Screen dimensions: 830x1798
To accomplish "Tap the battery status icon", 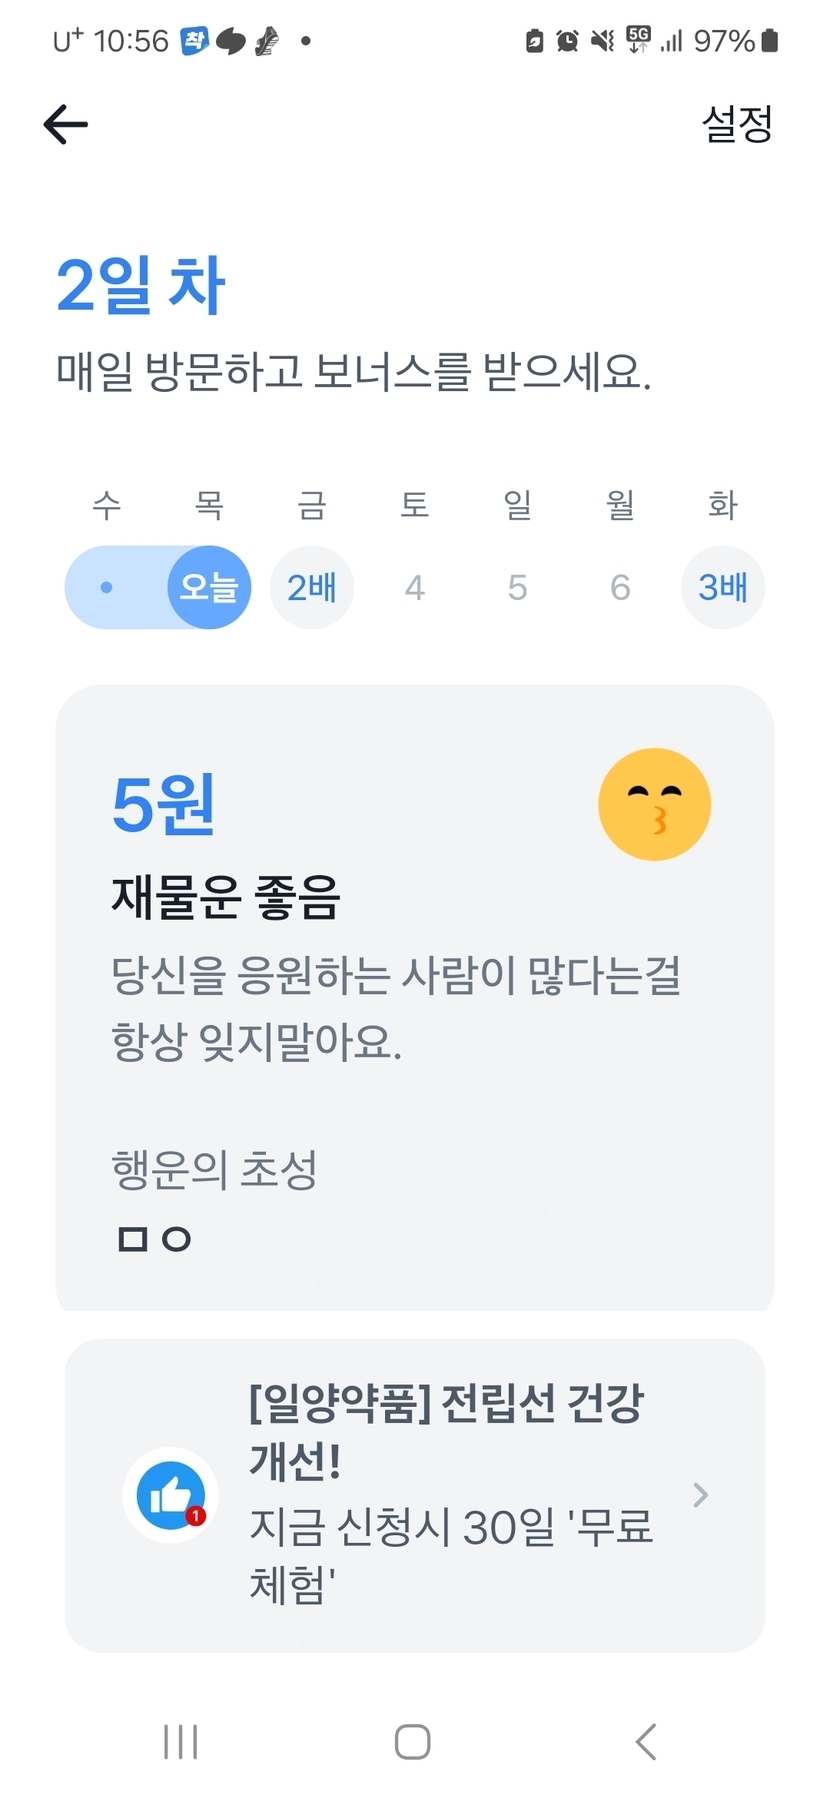I will pos(769,41).
